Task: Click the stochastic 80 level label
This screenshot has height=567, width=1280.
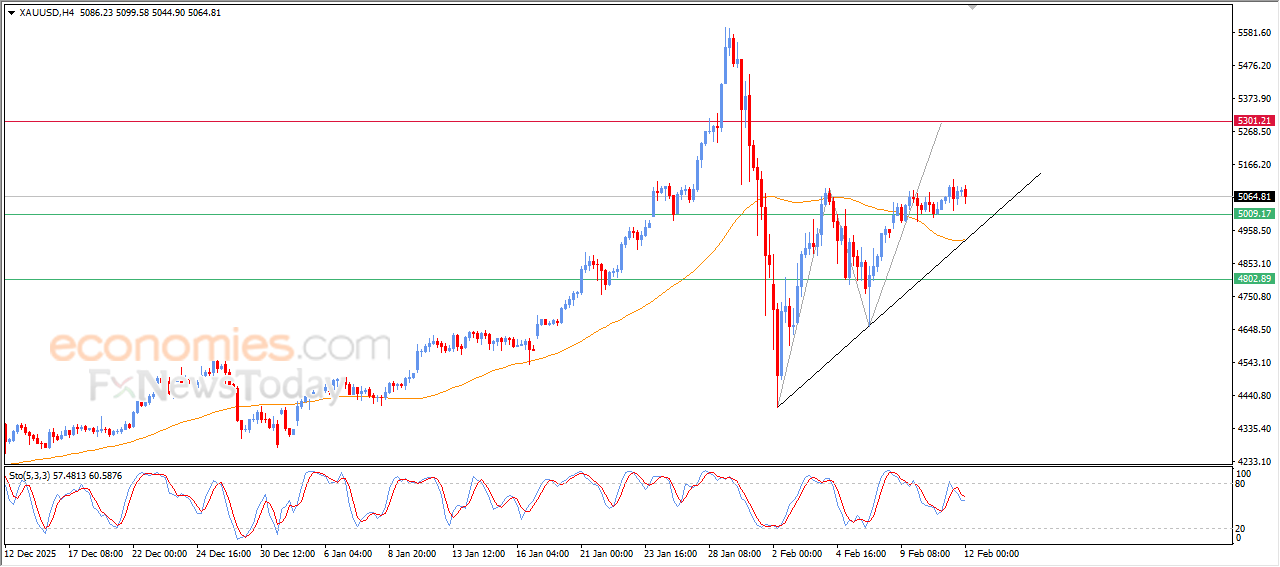Action: (1242, 484)
